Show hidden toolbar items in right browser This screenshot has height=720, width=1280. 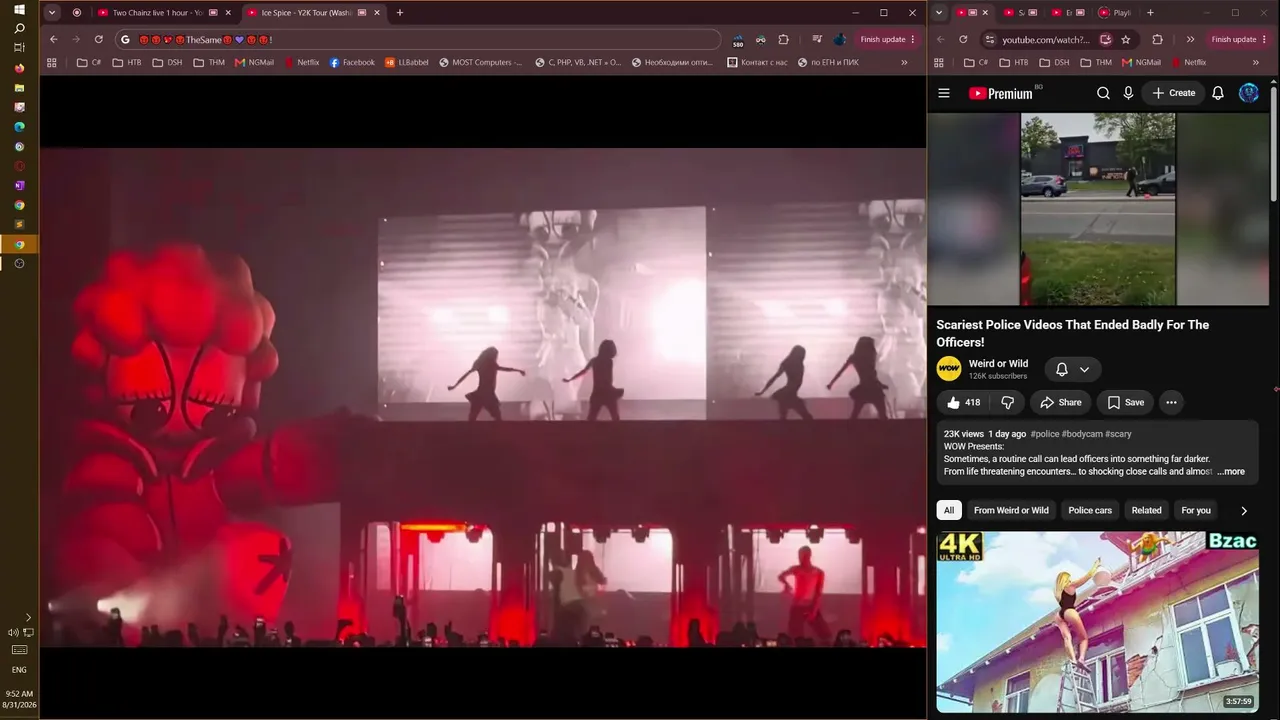(1190, 39)
